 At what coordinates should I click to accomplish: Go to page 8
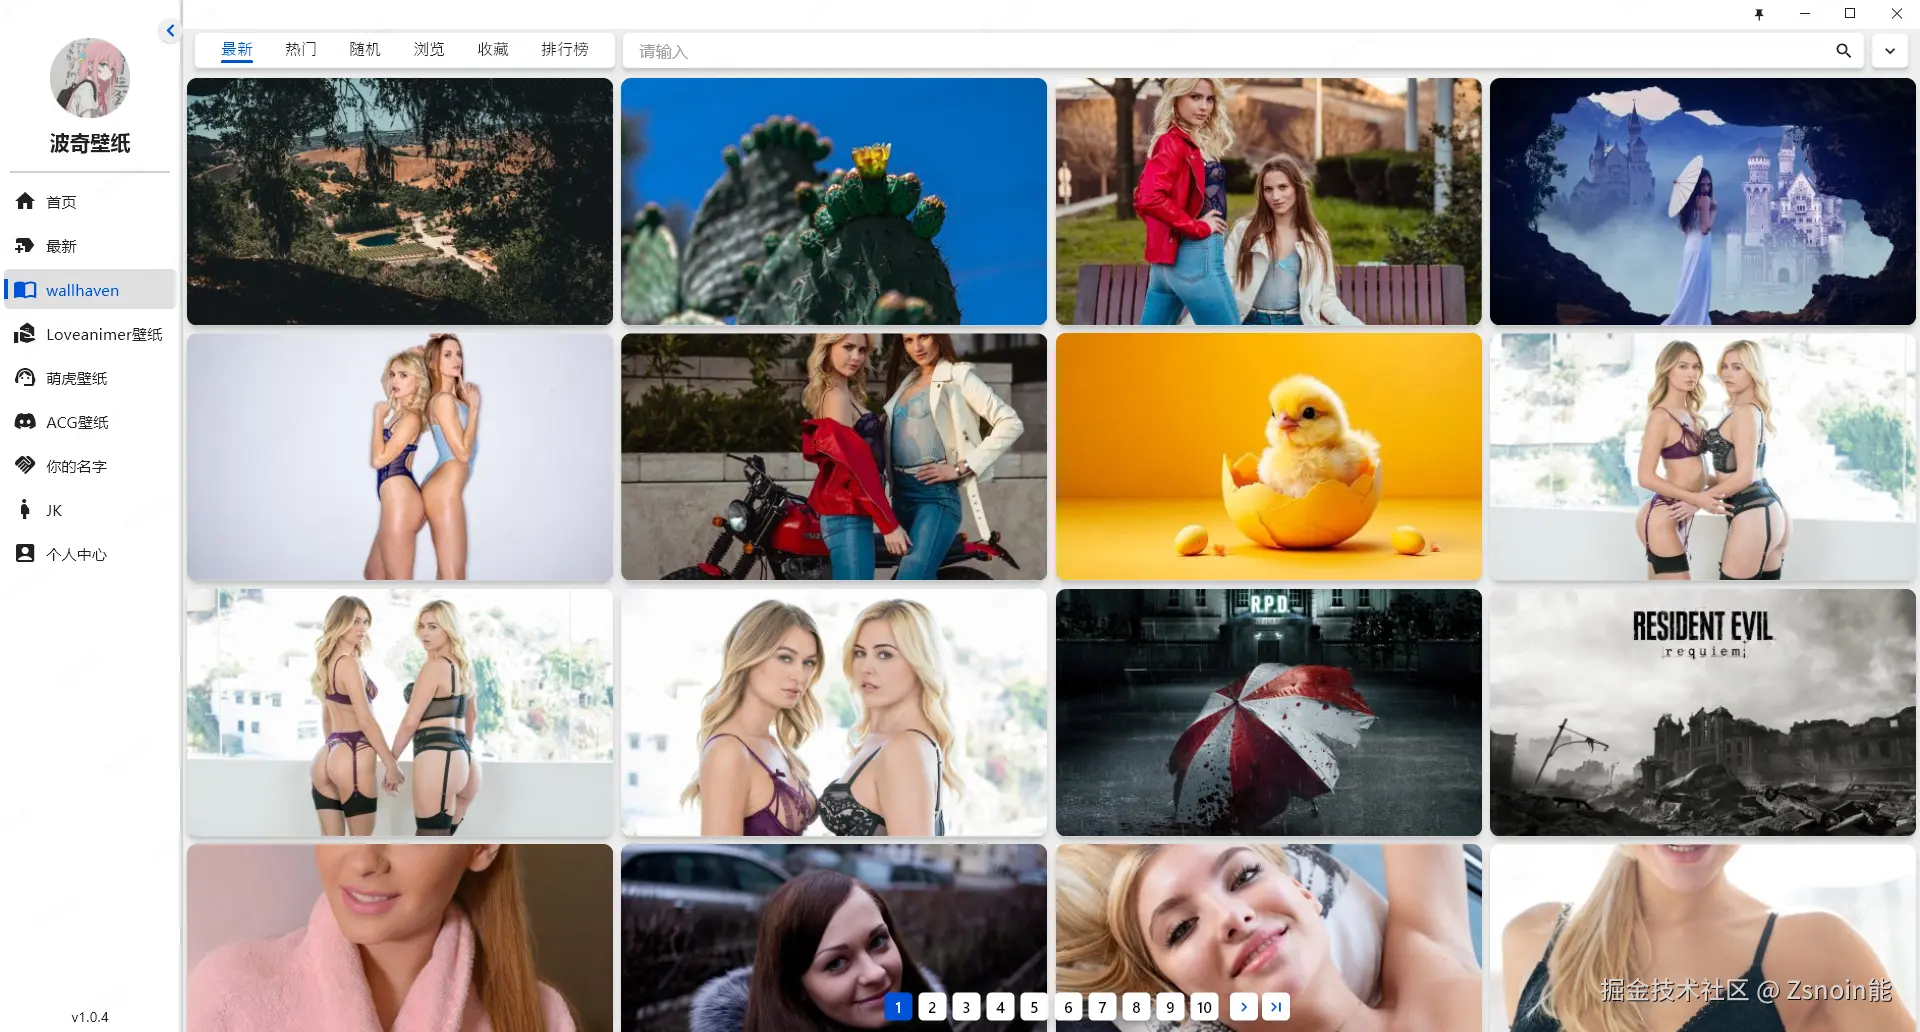1136,1007
